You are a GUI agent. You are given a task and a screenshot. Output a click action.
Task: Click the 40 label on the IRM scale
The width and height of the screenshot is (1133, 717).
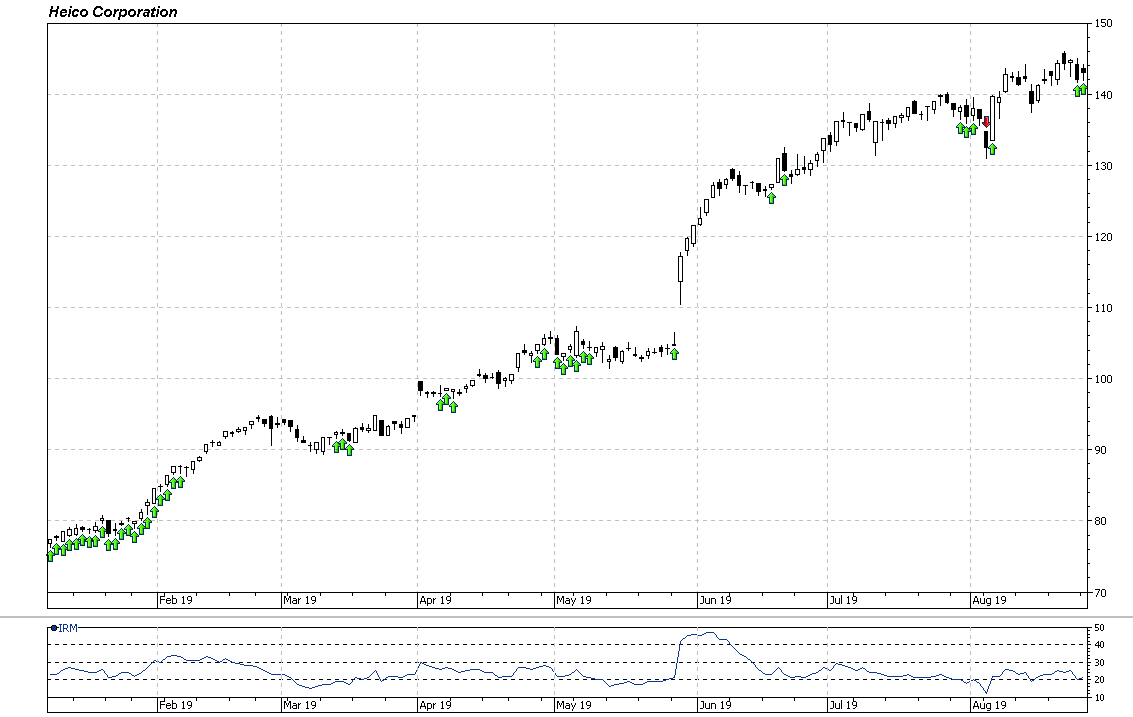[1099, 645]
